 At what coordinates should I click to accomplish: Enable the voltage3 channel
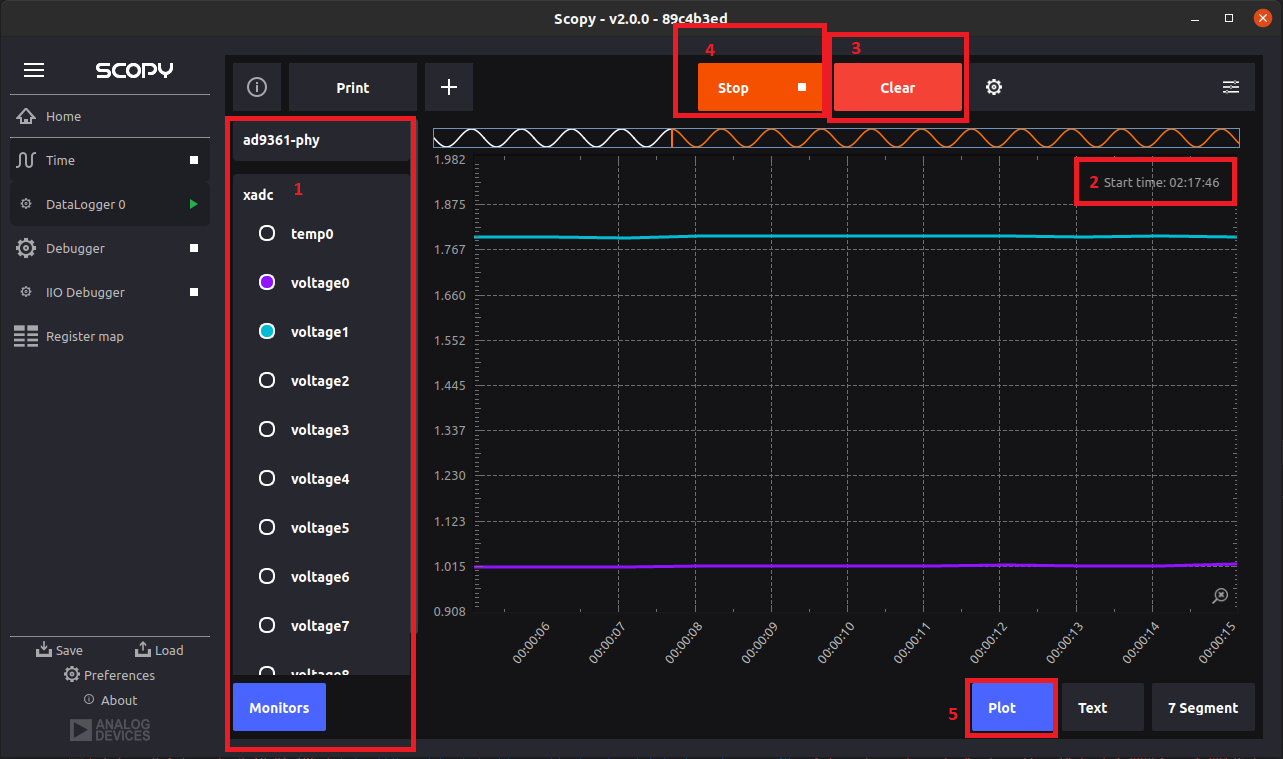coord(267,429)
